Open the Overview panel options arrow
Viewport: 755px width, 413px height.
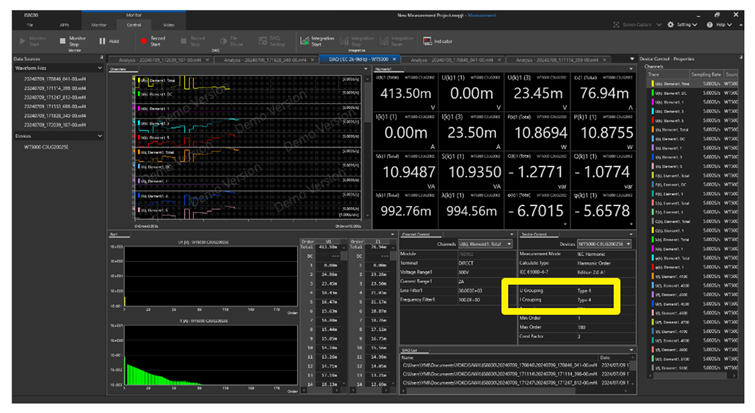pyautogui.click(x=365, y=69)
